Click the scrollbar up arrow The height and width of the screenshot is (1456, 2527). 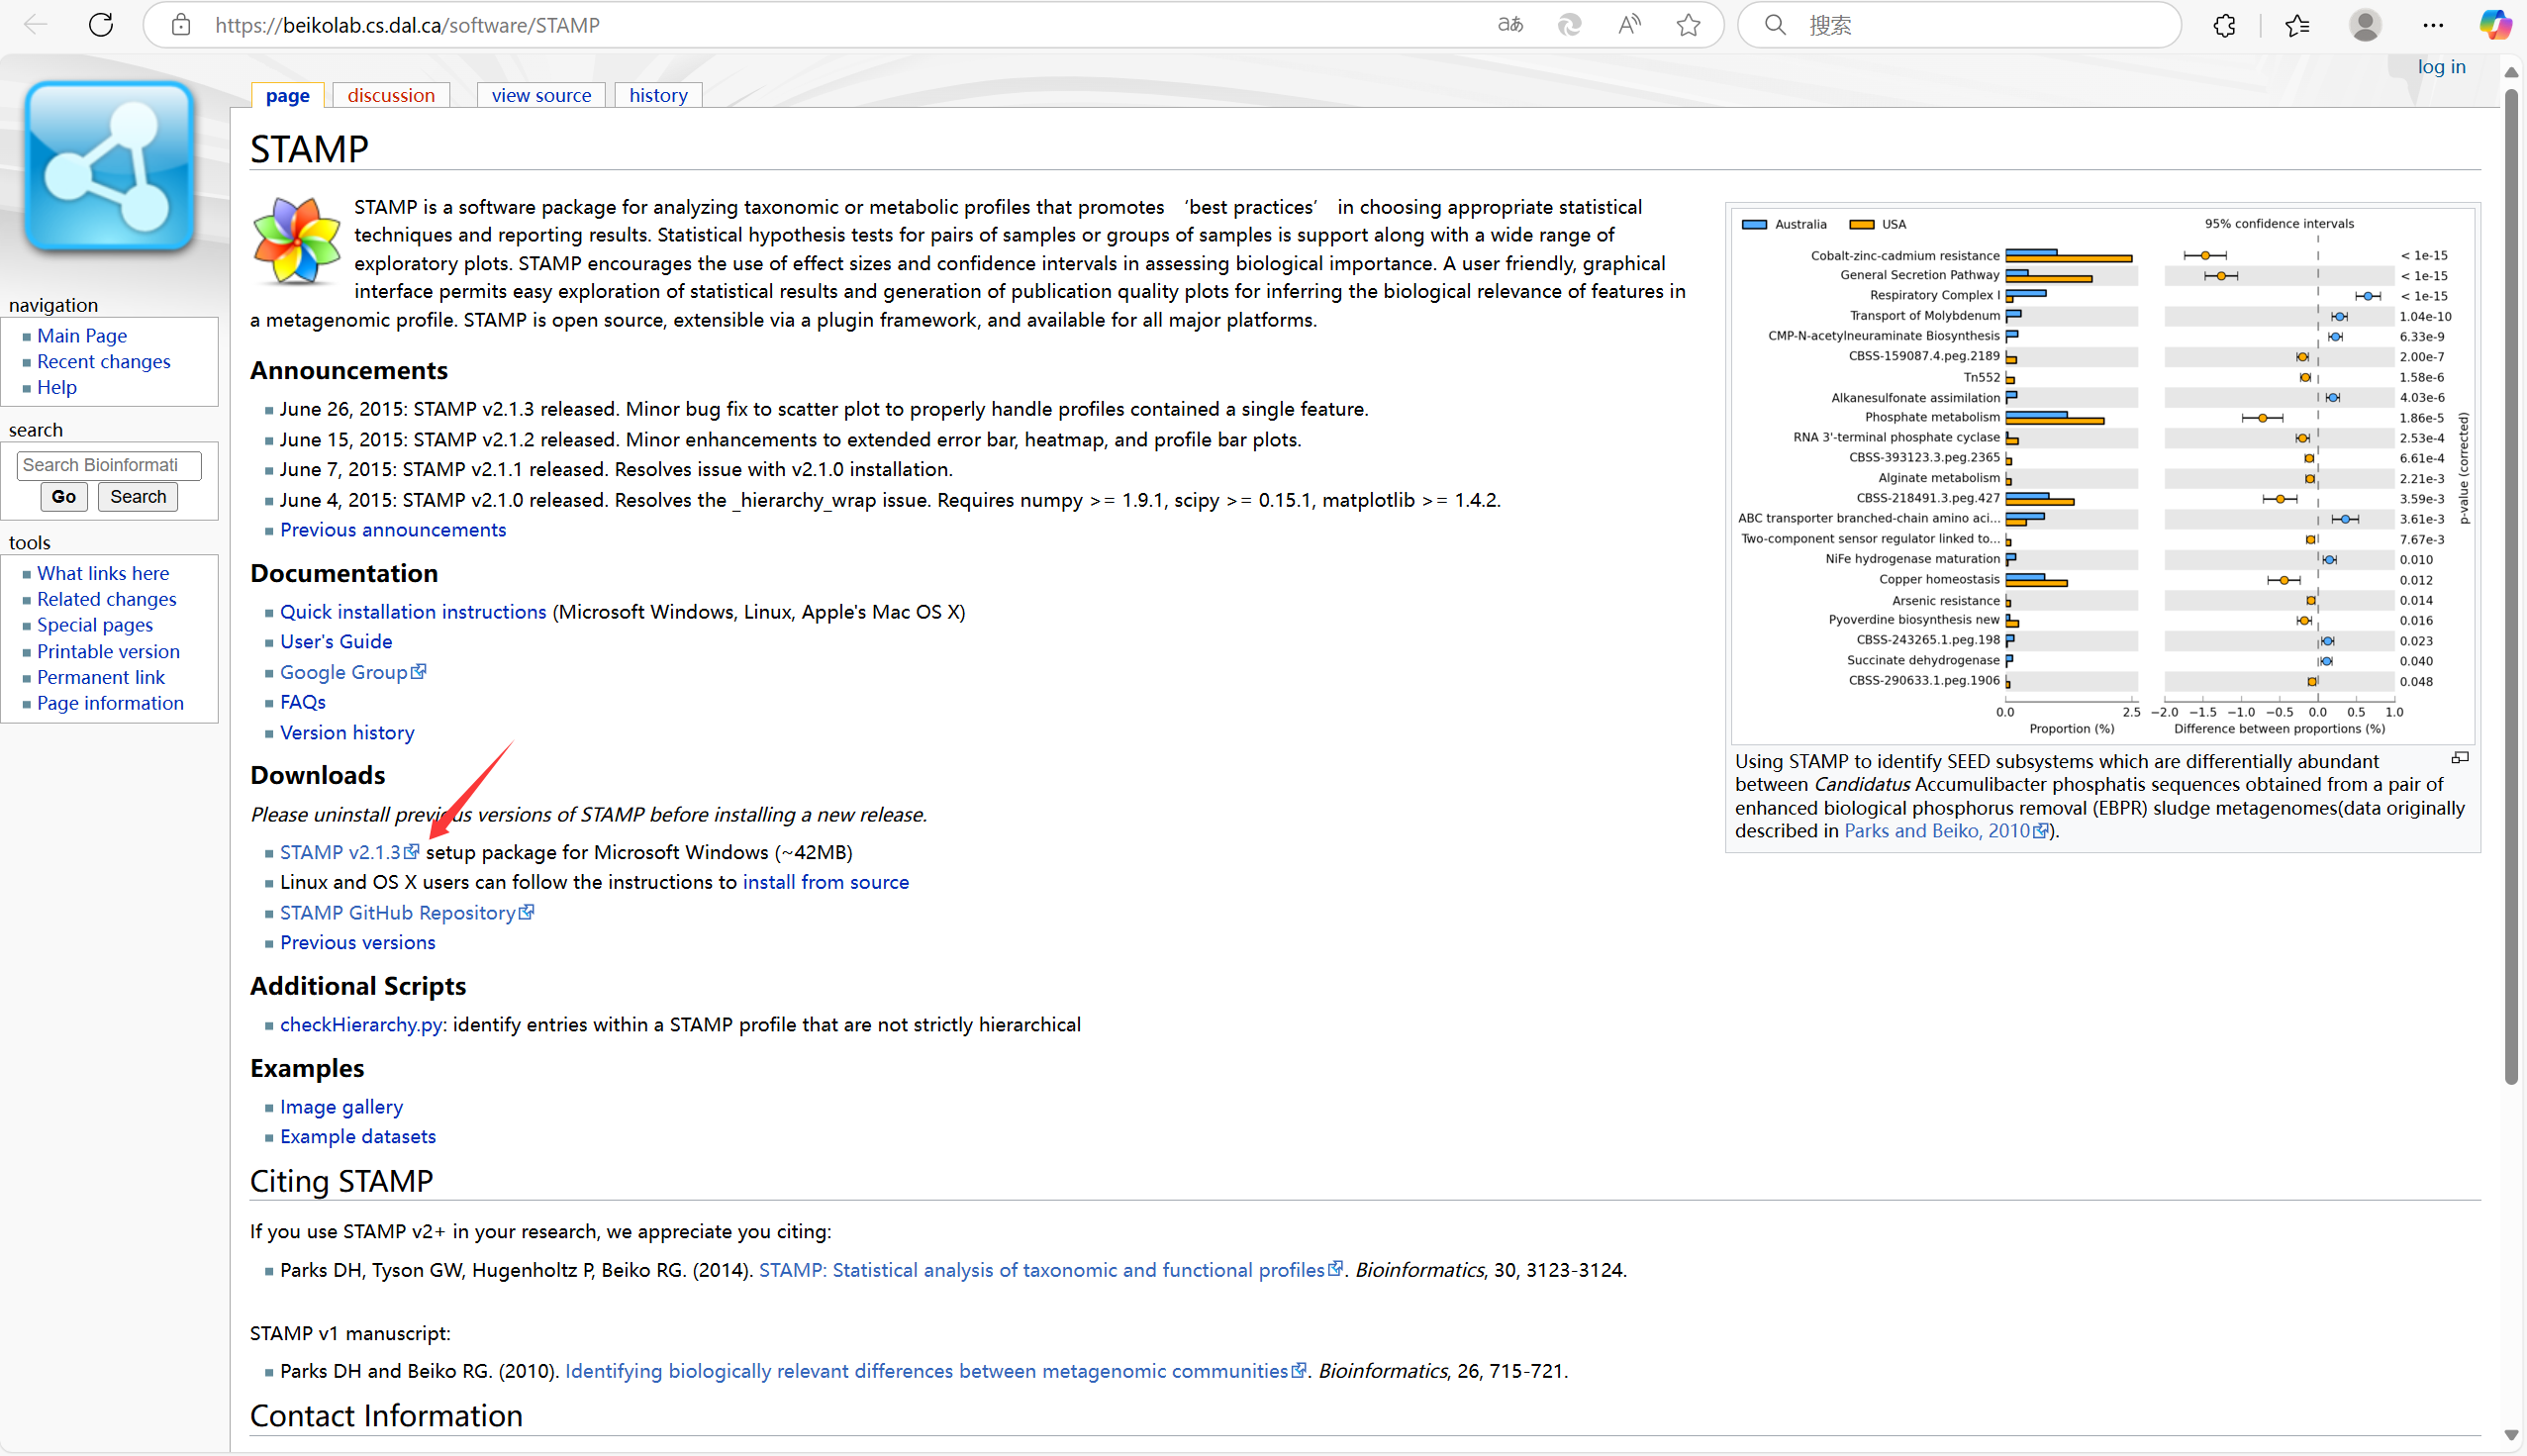2511,72
